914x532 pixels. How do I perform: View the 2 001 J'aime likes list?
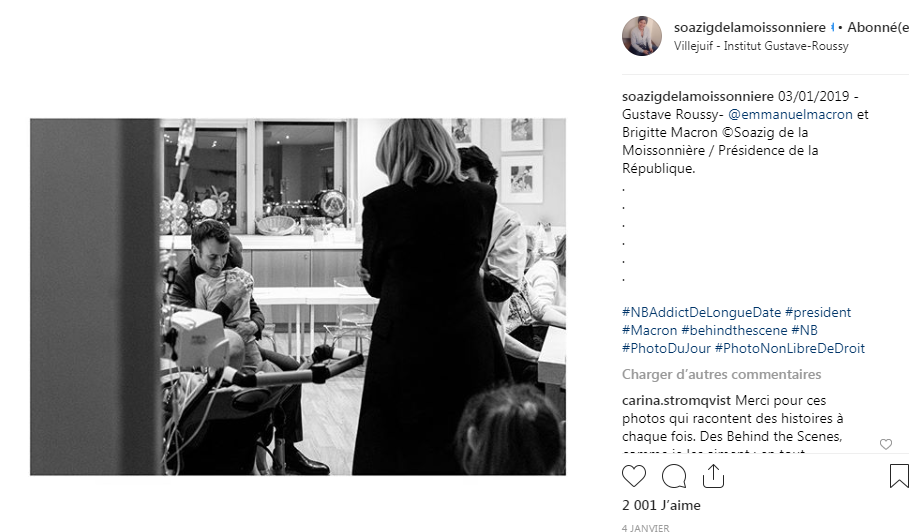tap(661, 505)
